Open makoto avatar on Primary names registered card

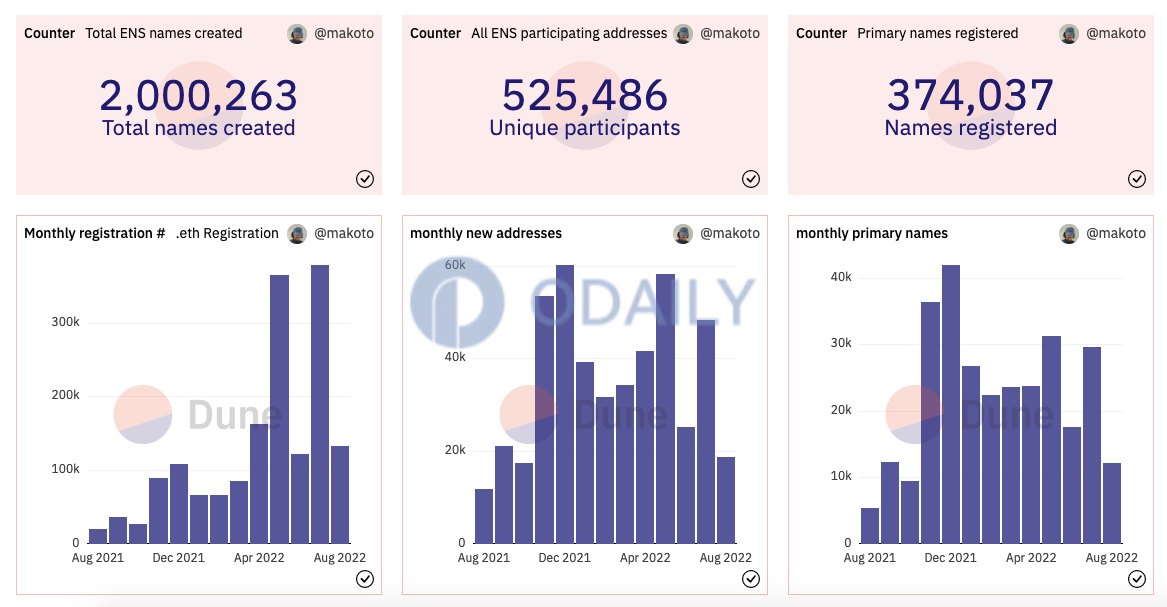point(1069,33)
